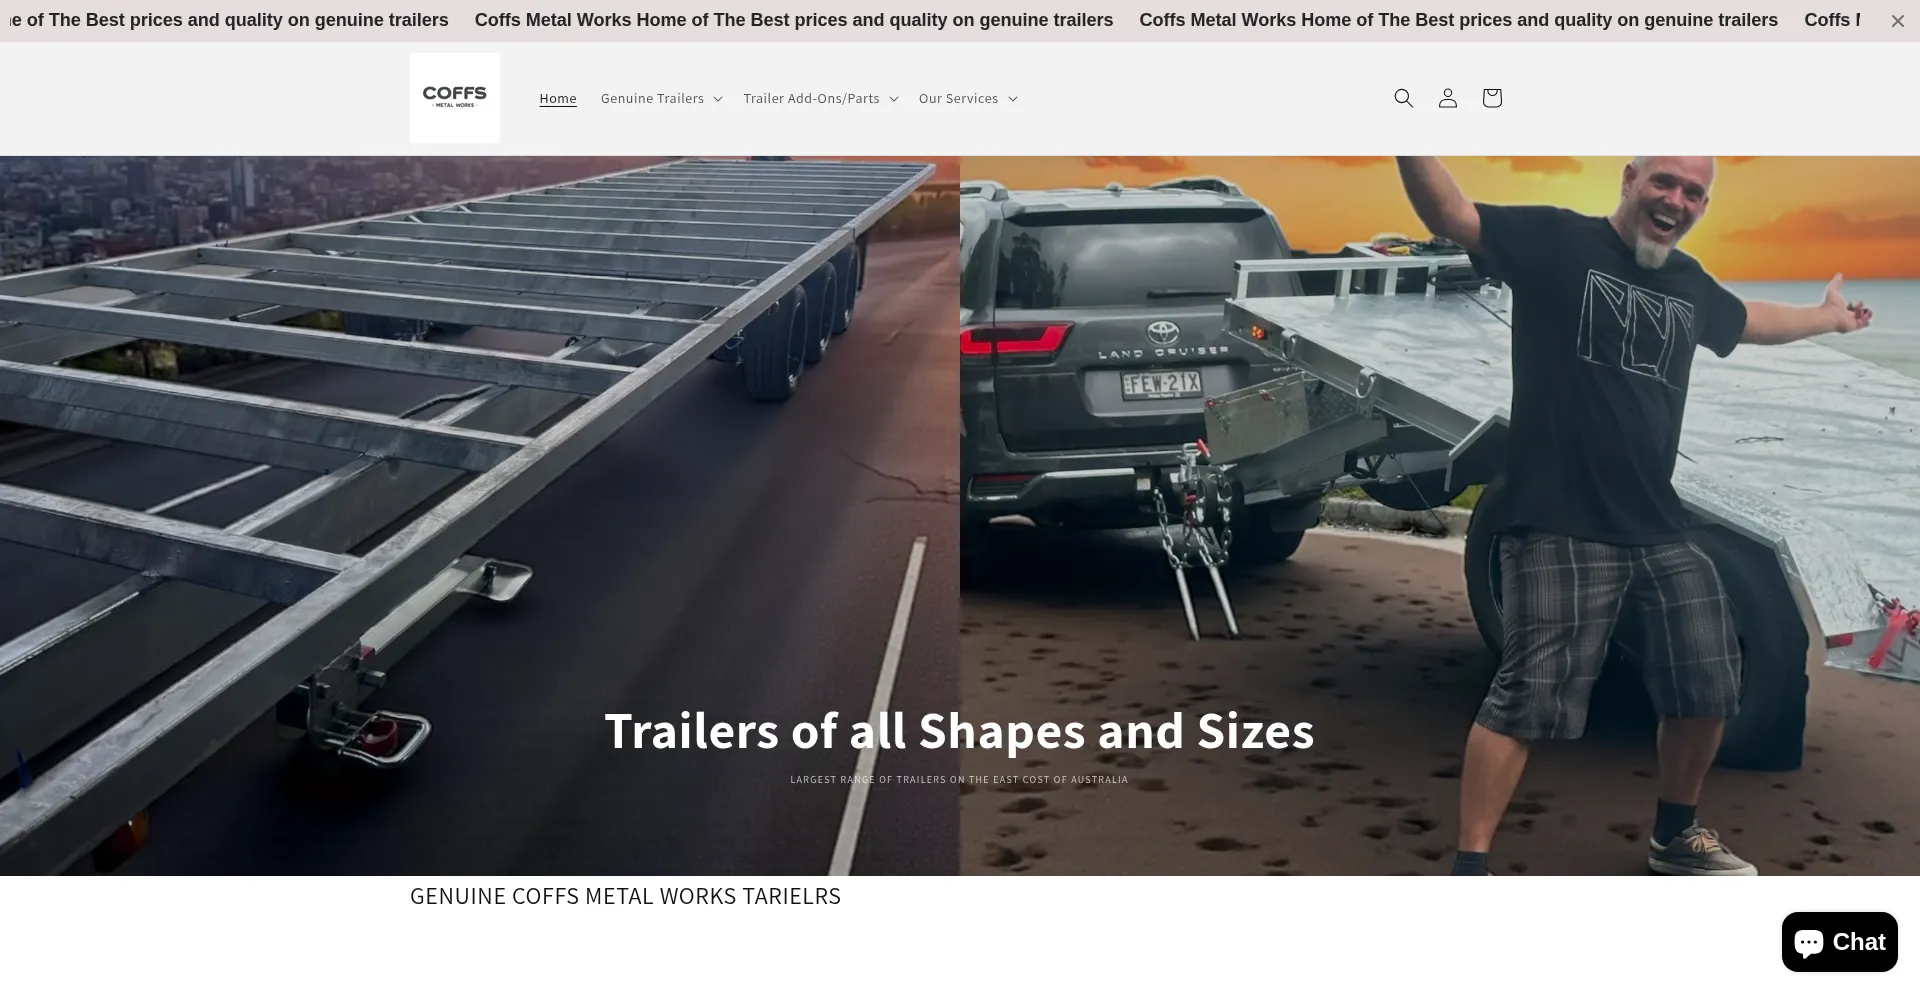Open the shopping cart icon
This screenshot has width=1920, height=993.
coord(1491,98)
